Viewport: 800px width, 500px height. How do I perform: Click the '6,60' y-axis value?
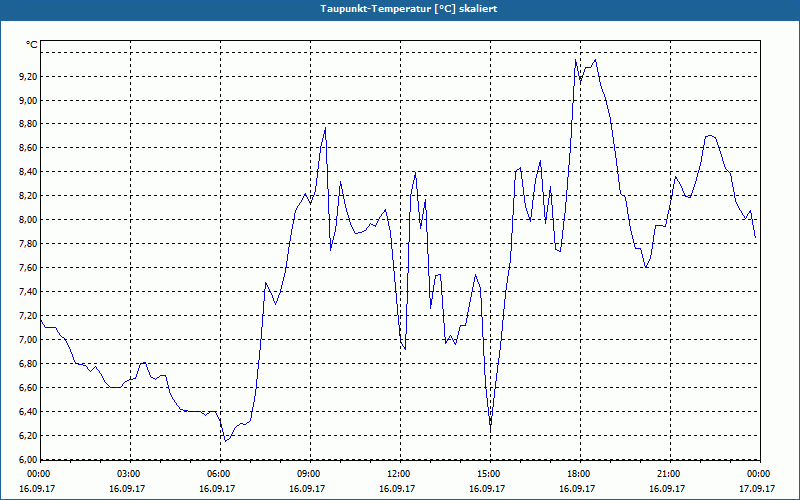click(28, 388)
